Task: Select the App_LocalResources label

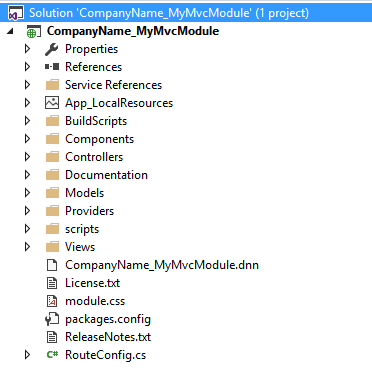Action: pos(119,103)
